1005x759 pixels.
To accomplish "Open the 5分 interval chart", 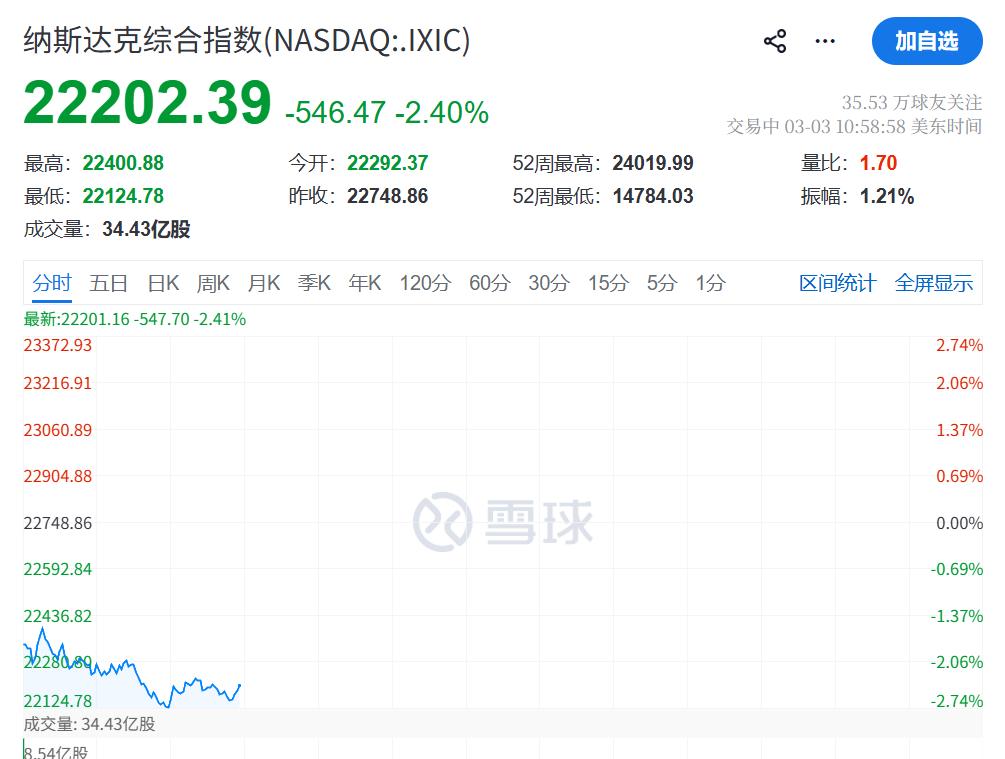I will [664, 283].
